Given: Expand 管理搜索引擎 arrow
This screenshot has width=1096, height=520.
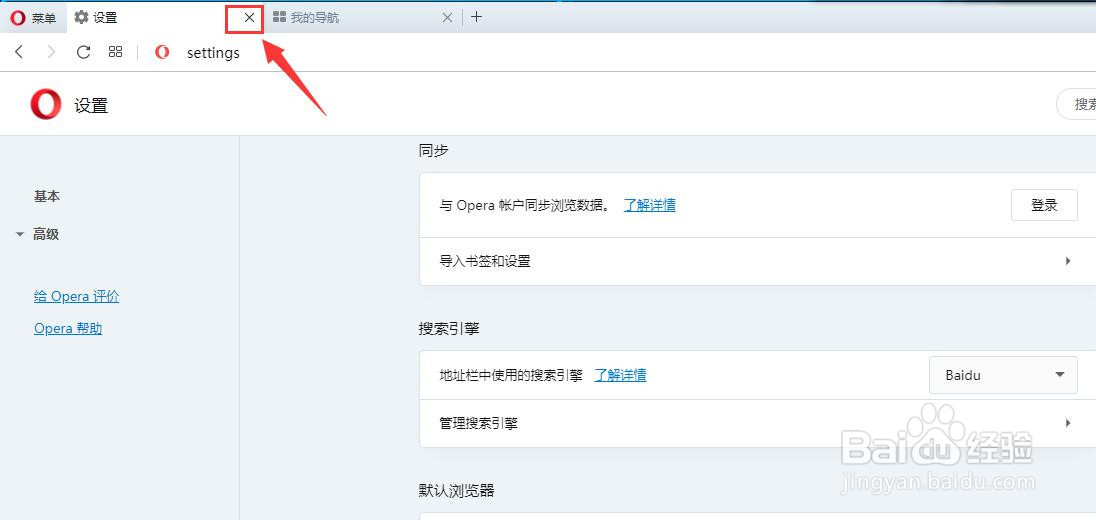Looking at the screenshot, I should pos(1068,423).
